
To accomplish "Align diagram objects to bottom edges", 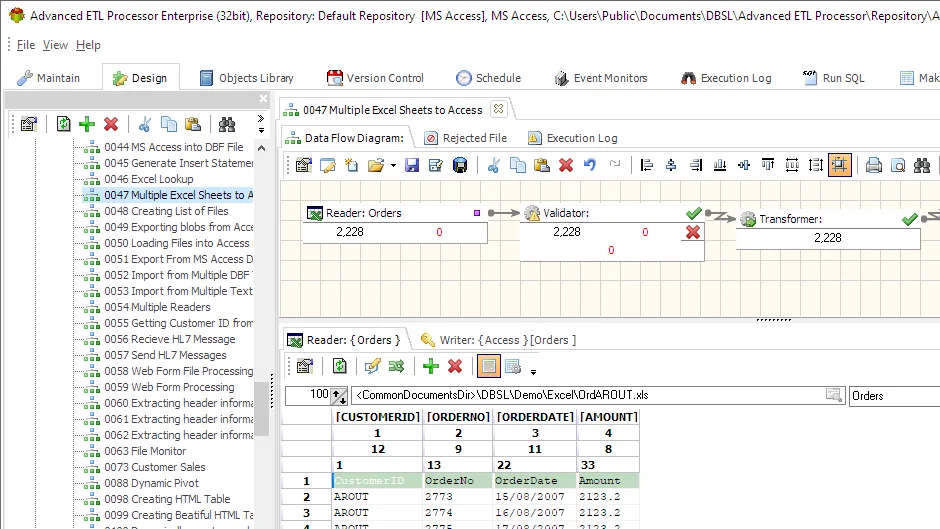I will tap(719, 165).
